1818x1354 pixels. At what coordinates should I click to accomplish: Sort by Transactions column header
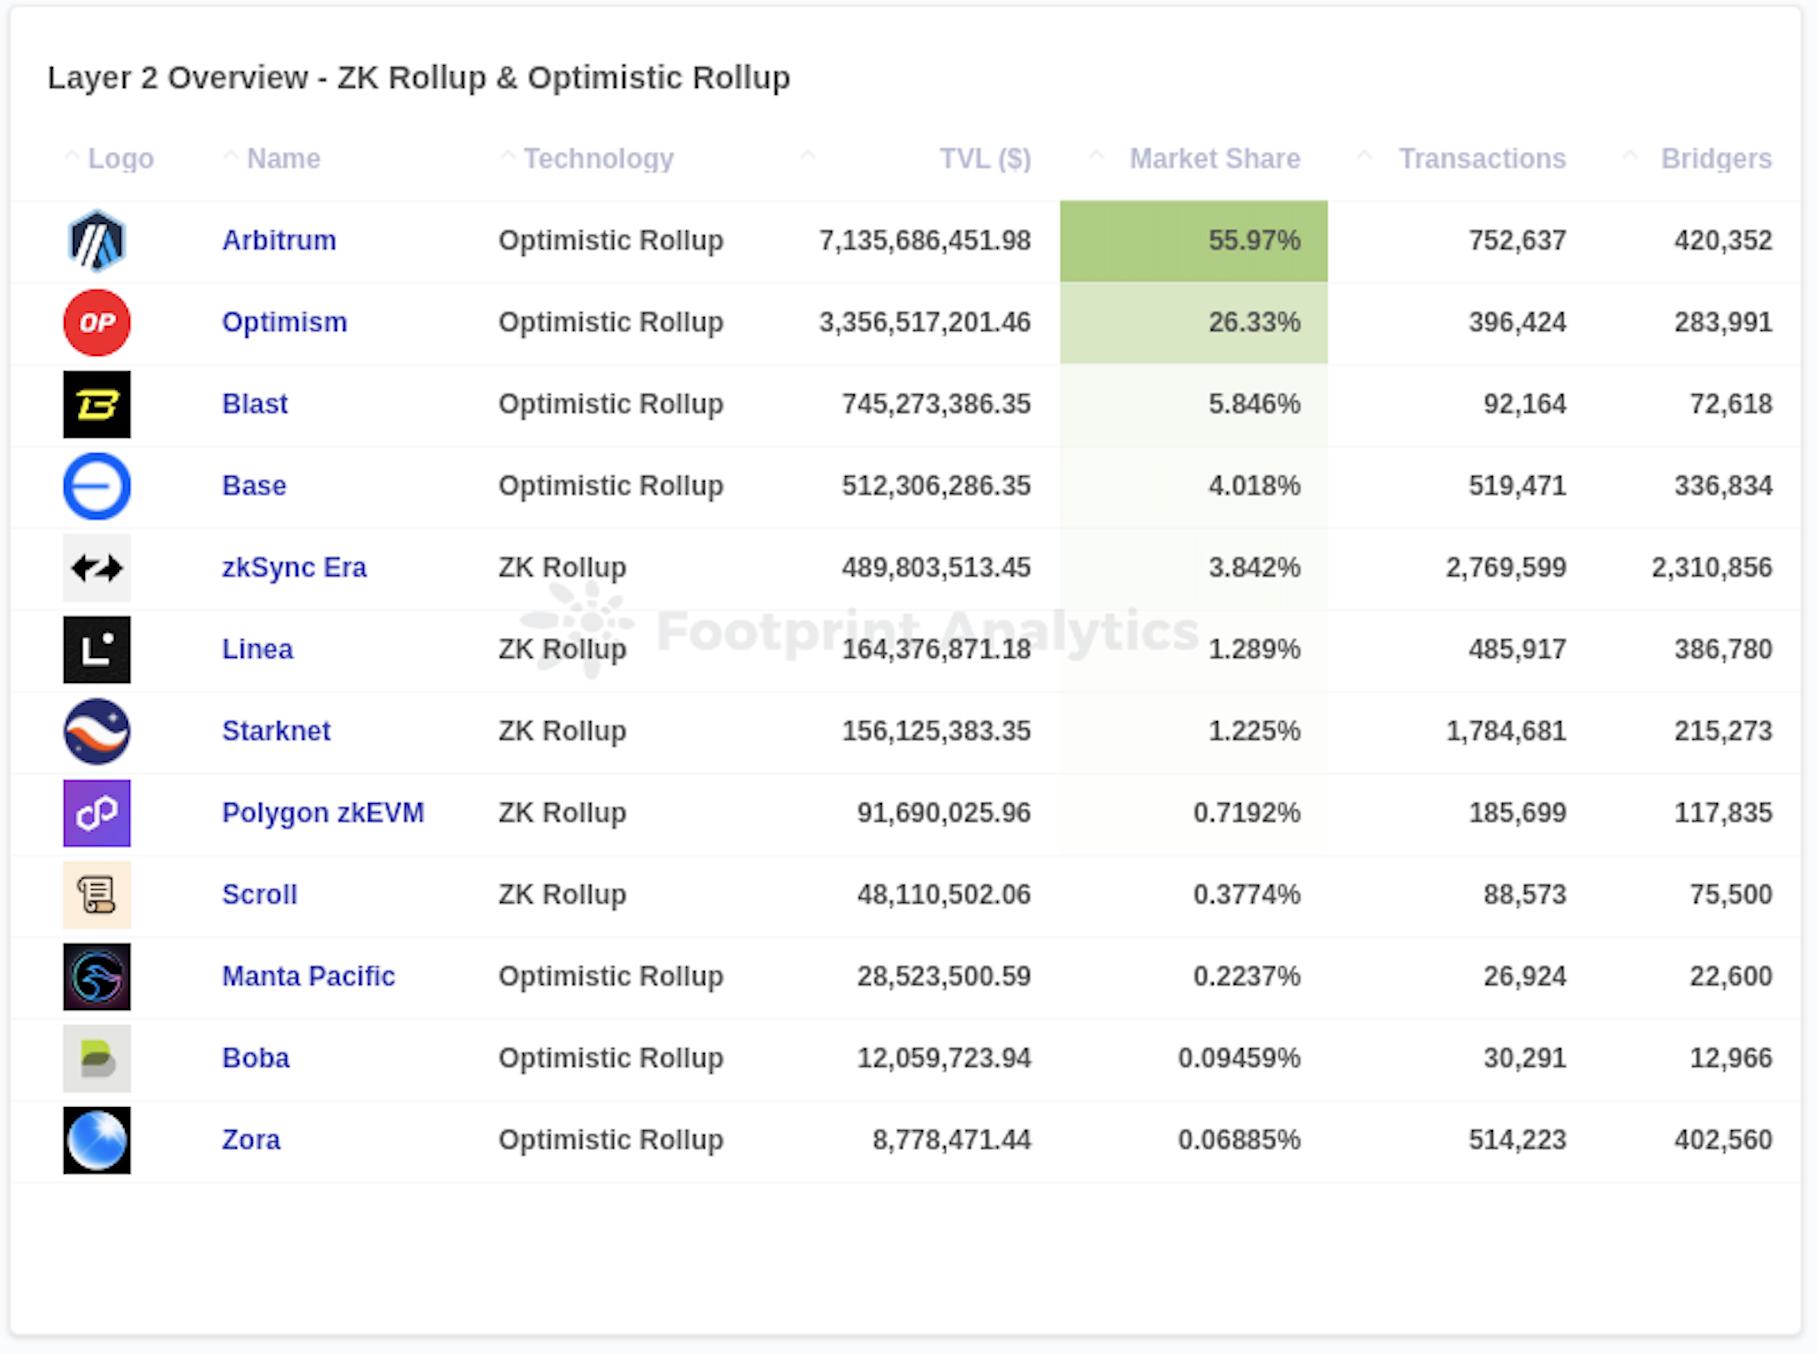(1481, 159)
